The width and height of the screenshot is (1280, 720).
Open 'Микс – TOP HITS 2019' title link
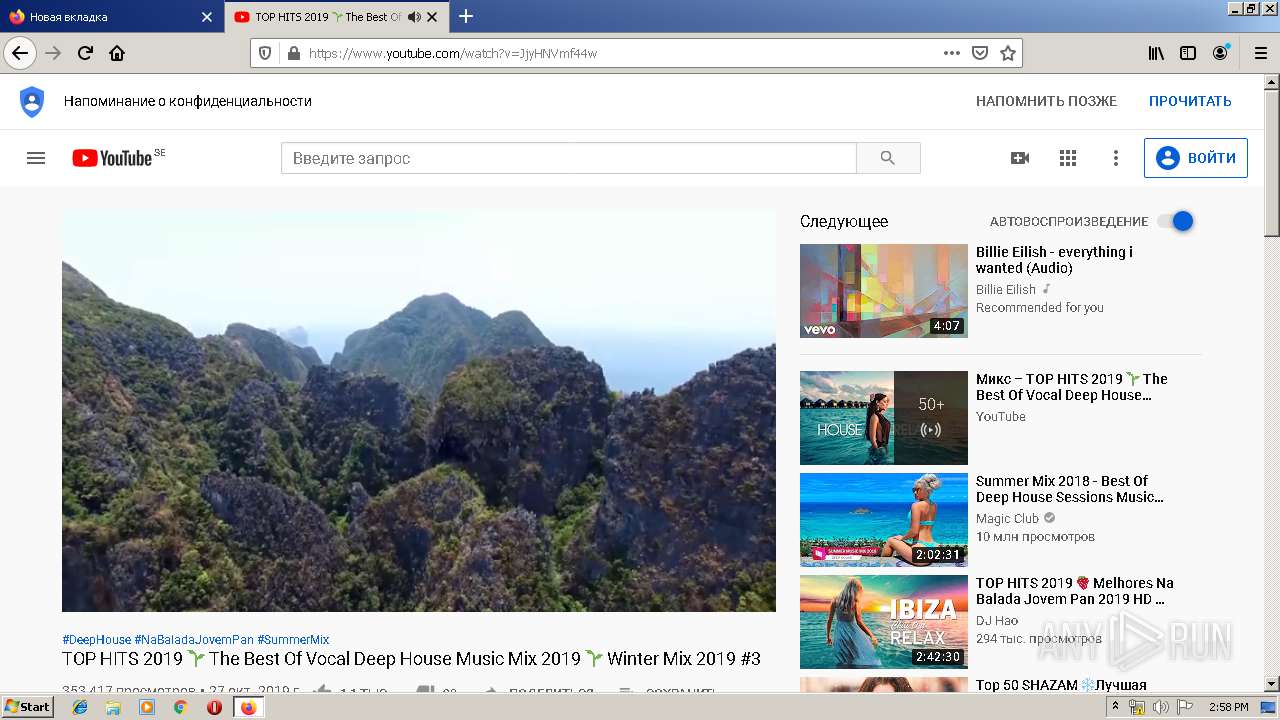pyautogui.click(x=1072, y=387)
